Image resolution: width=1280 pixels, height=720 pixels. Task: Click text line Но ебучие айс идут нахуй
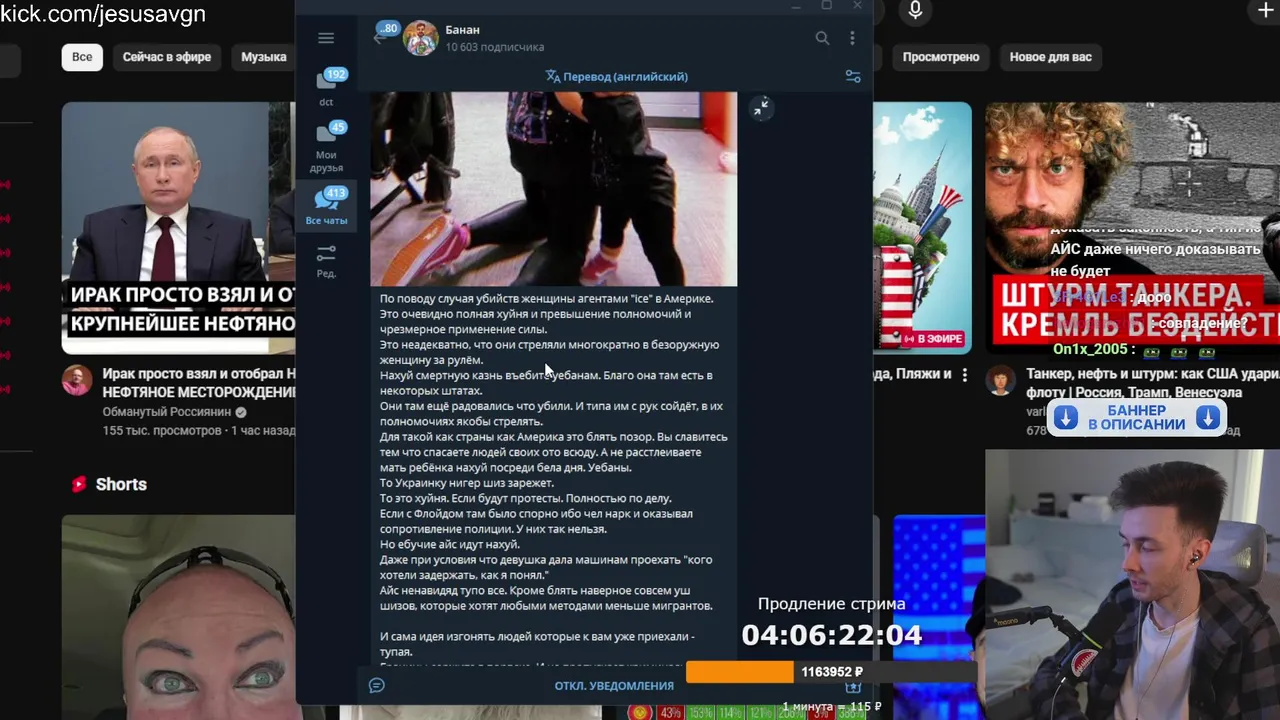pyautogui.click(x=450, y=544)
